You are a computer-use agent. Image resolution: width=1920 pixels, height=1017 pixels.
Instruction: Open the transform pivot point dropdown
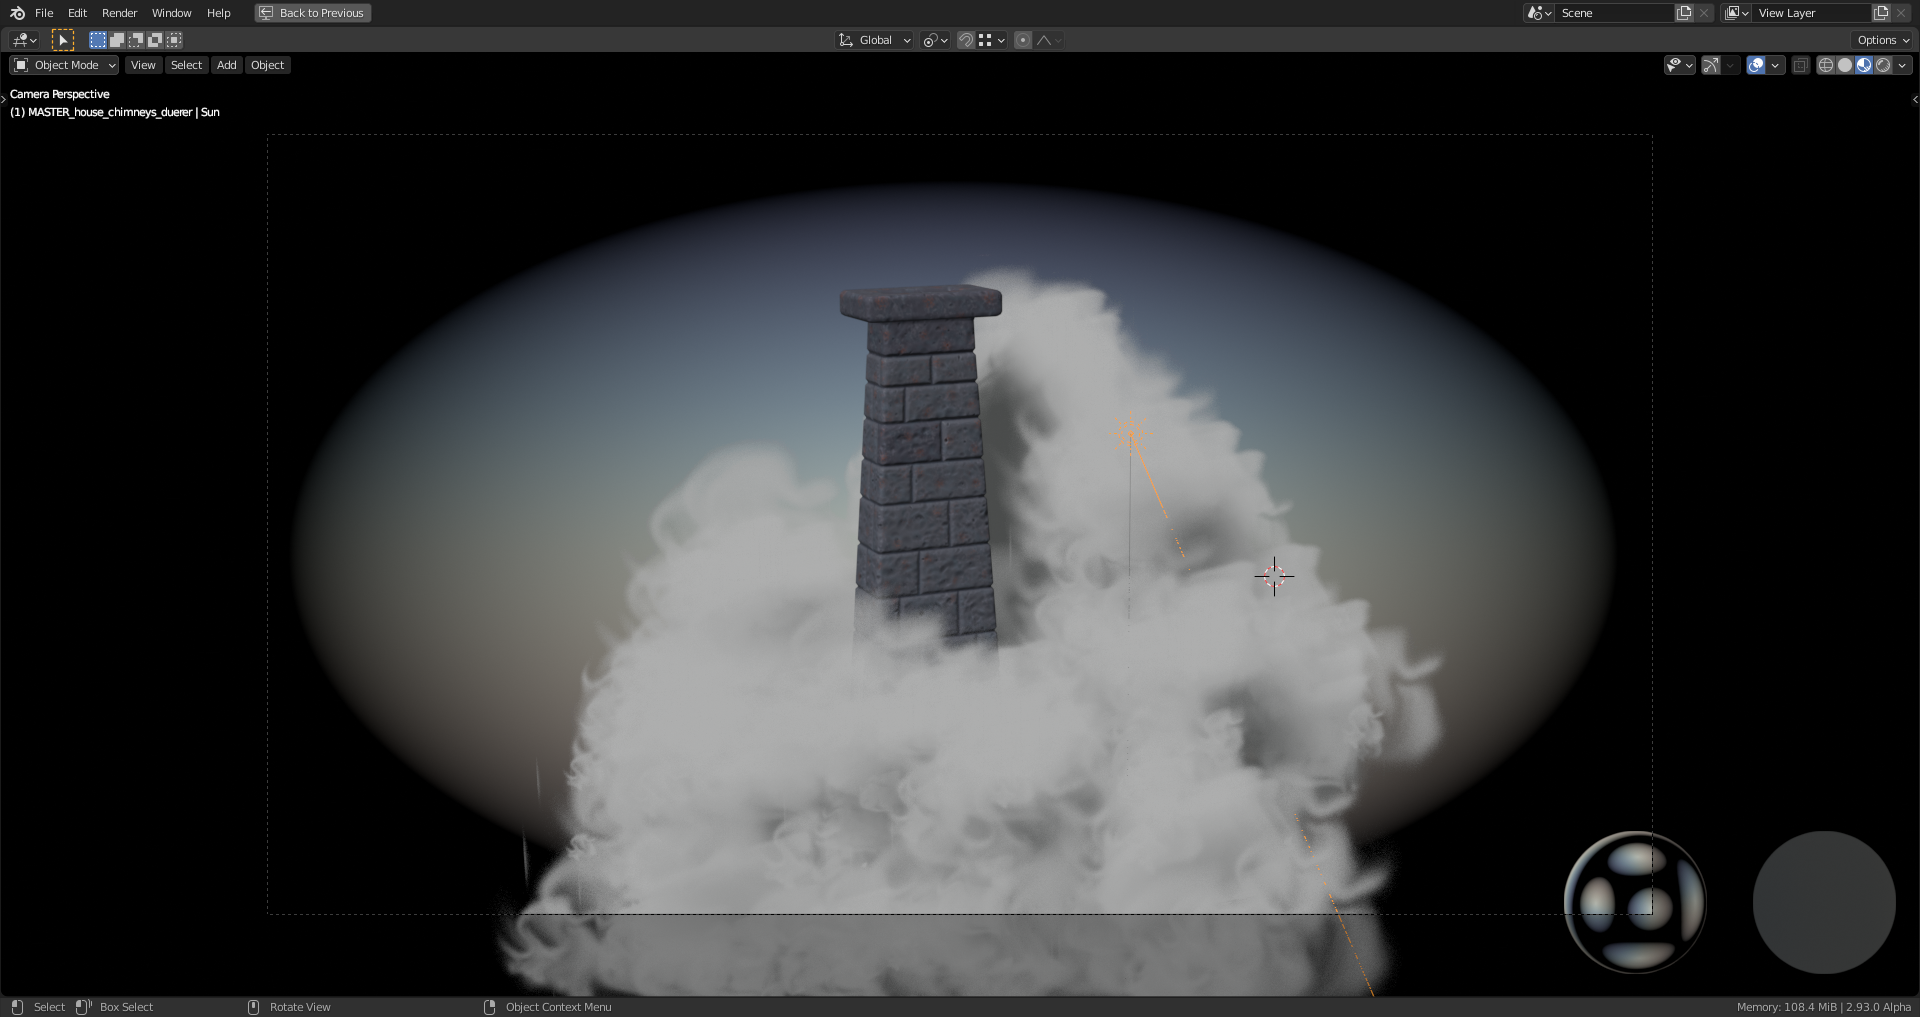coord(935,40)
